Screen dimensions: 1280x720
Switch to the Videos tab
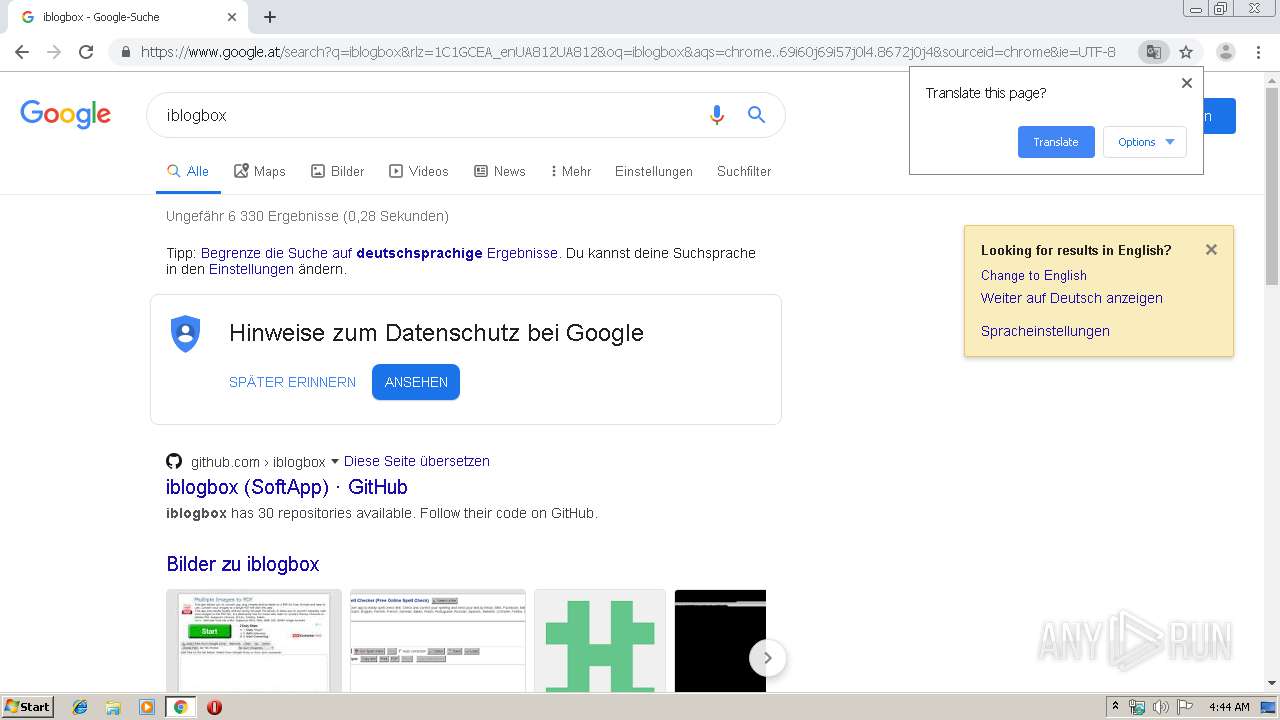click(x=419, y=171)
